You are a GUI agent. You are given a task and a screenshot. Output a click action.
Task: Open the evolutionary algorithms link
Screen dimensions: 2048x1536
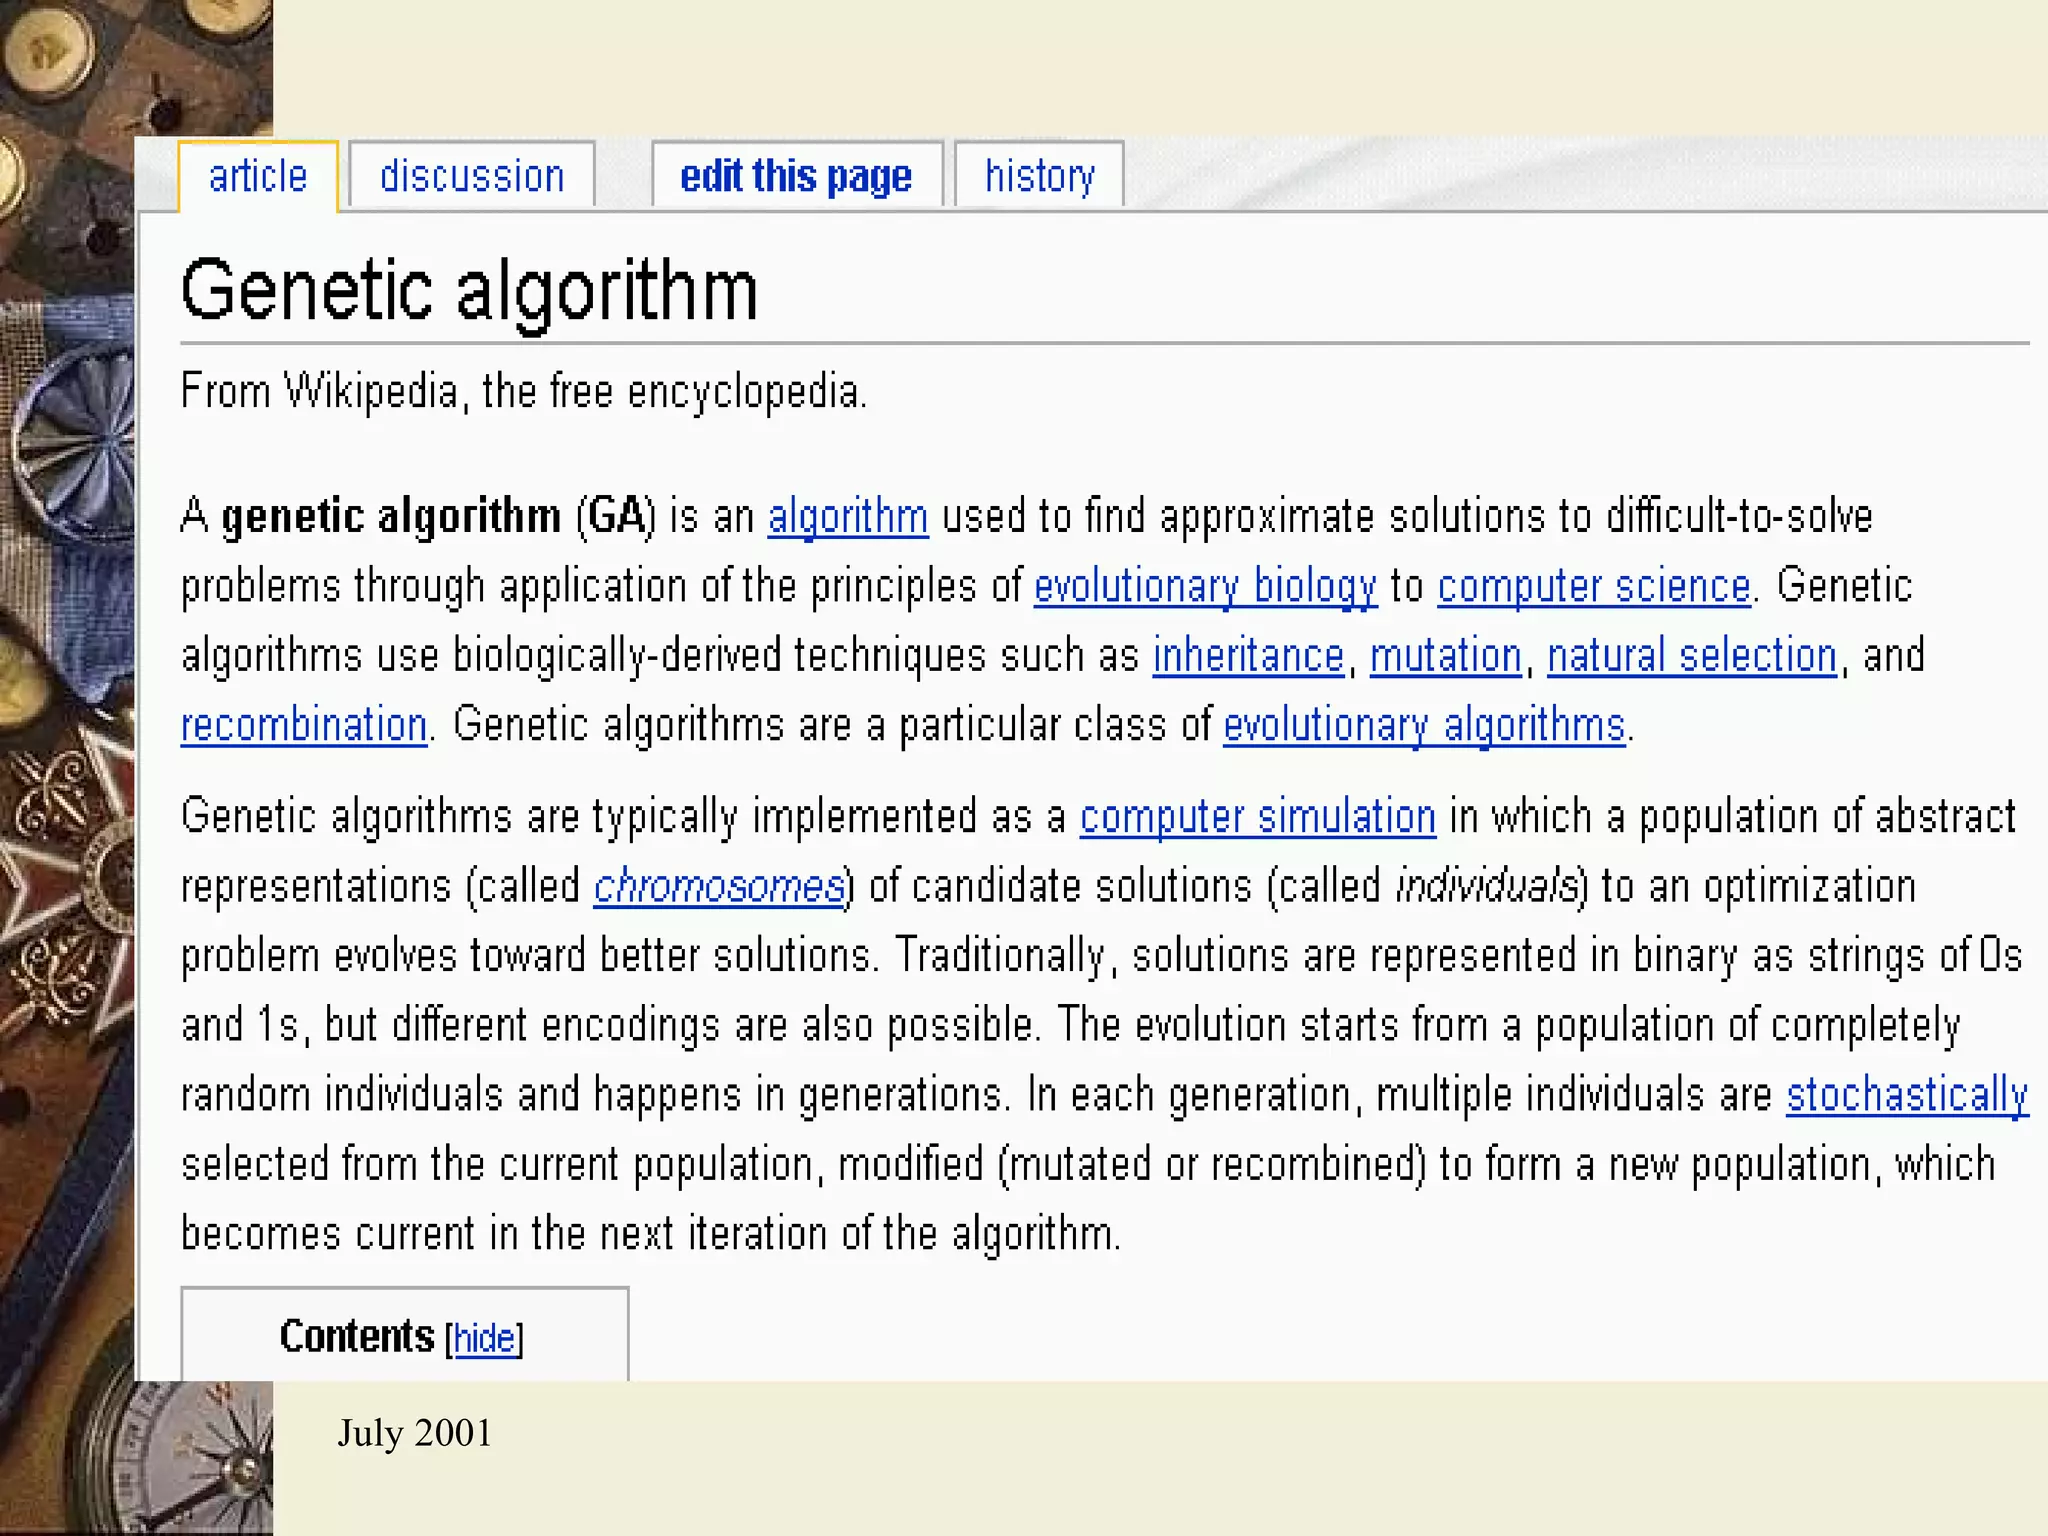[x=1424, y=725]
